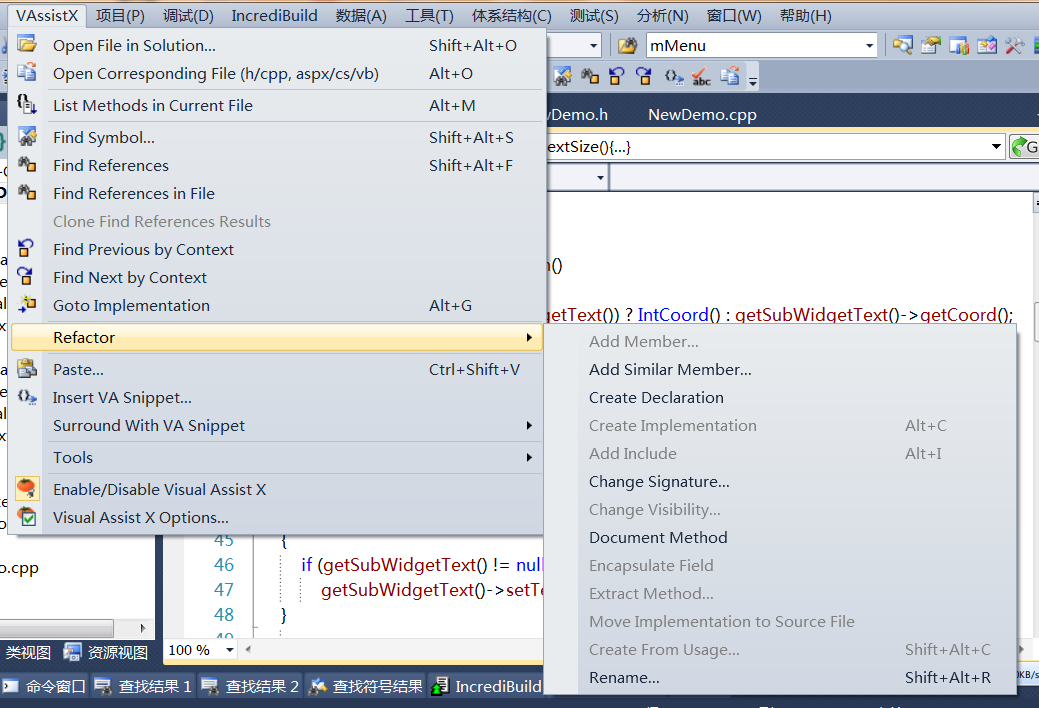The height and width of the screenshot is (708, 1039).
Task: Click the Find References in File icon
Action: tap(27, 192)
